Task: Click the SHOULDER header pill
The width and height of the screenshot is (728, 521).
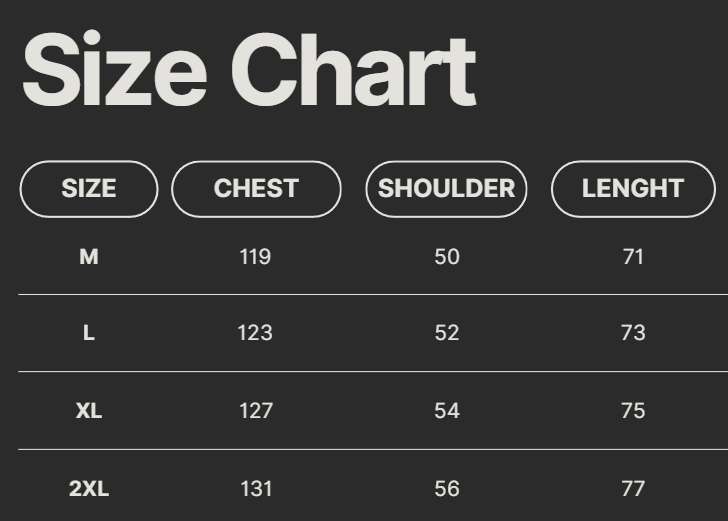Action: pos(446,189)
